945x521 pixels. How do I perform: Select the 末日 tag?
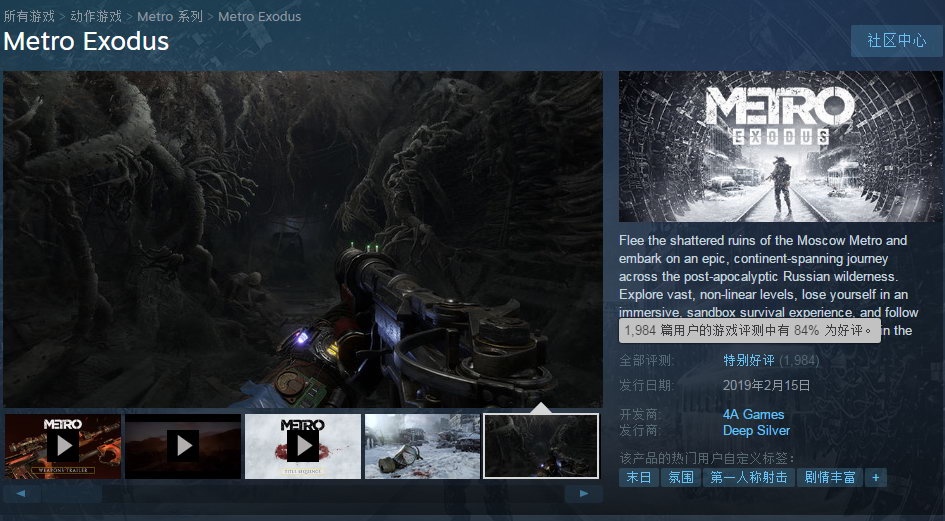[x=638, y=478]
